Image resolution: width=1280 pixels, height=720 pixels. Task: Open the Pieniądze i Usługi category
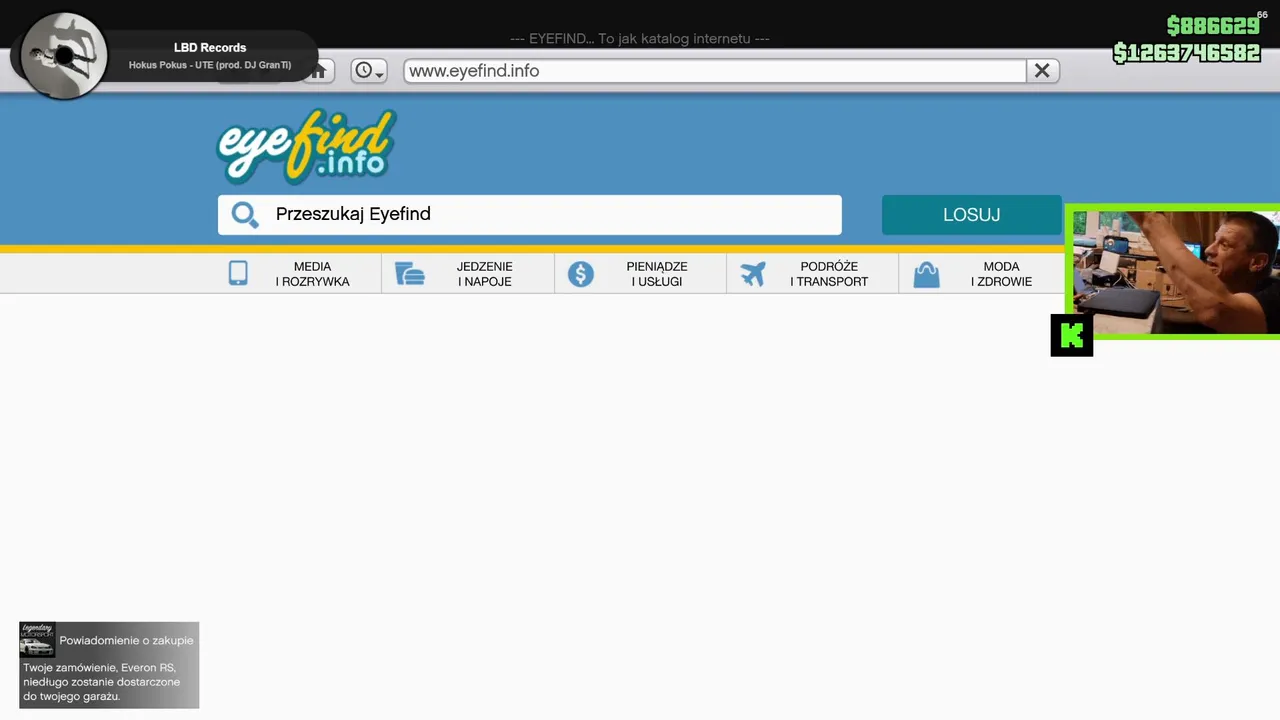click(641, 274)
